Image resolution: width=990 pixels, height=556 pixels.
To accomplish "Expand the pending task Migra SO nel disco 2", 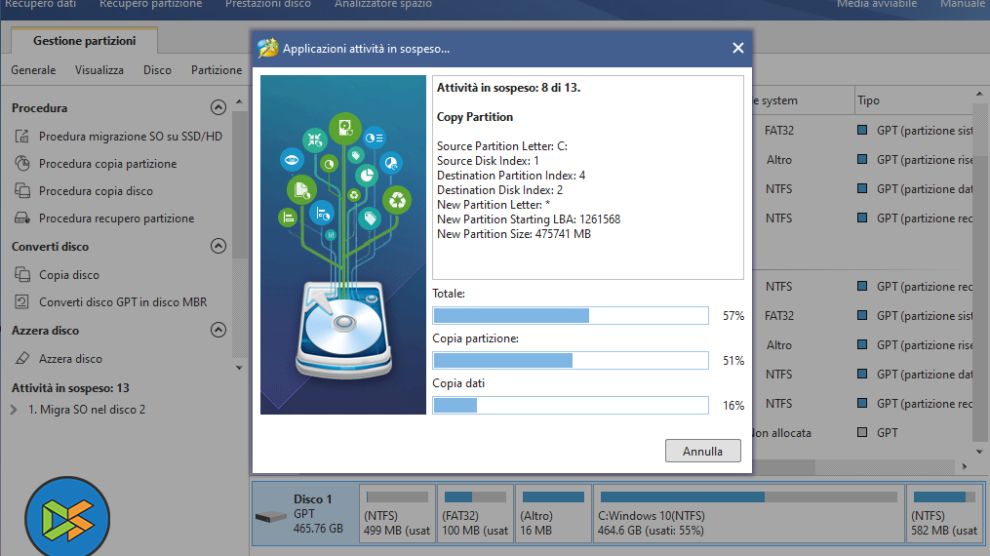I will [14, 409].
